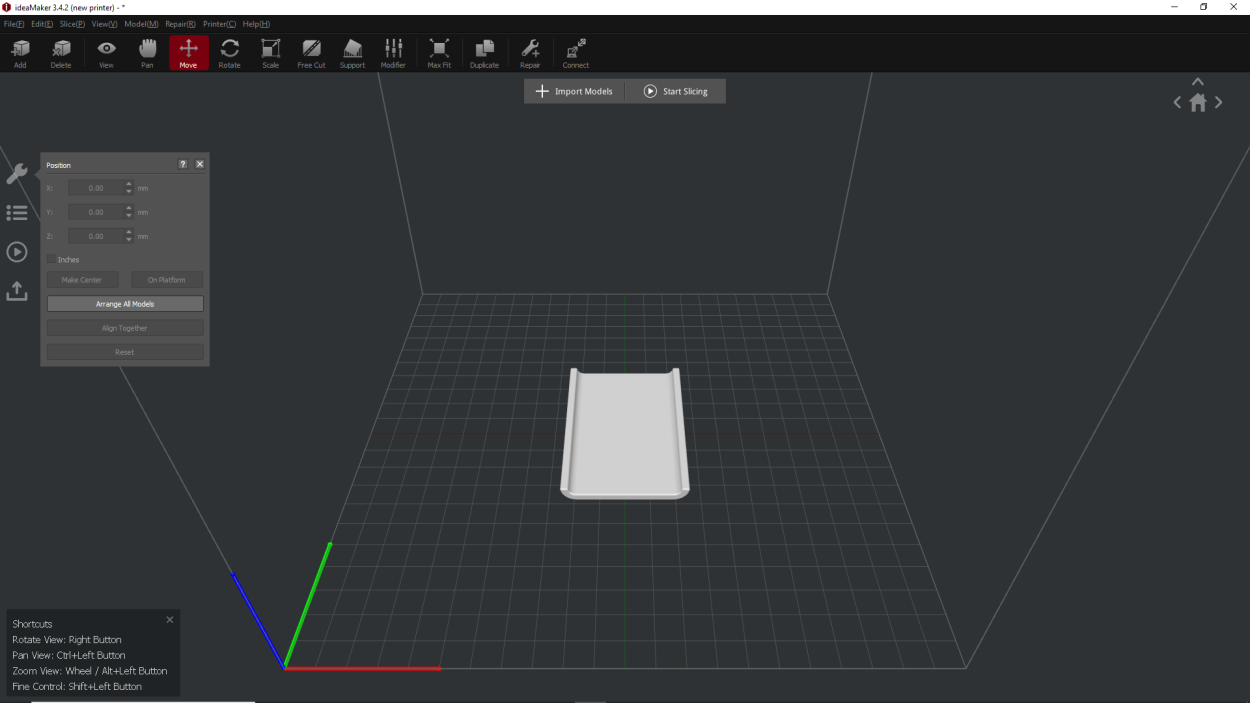Click the upload/export sidebar icon
The width and height of the screenshot is (1250, 703).
tap(16, 291)
